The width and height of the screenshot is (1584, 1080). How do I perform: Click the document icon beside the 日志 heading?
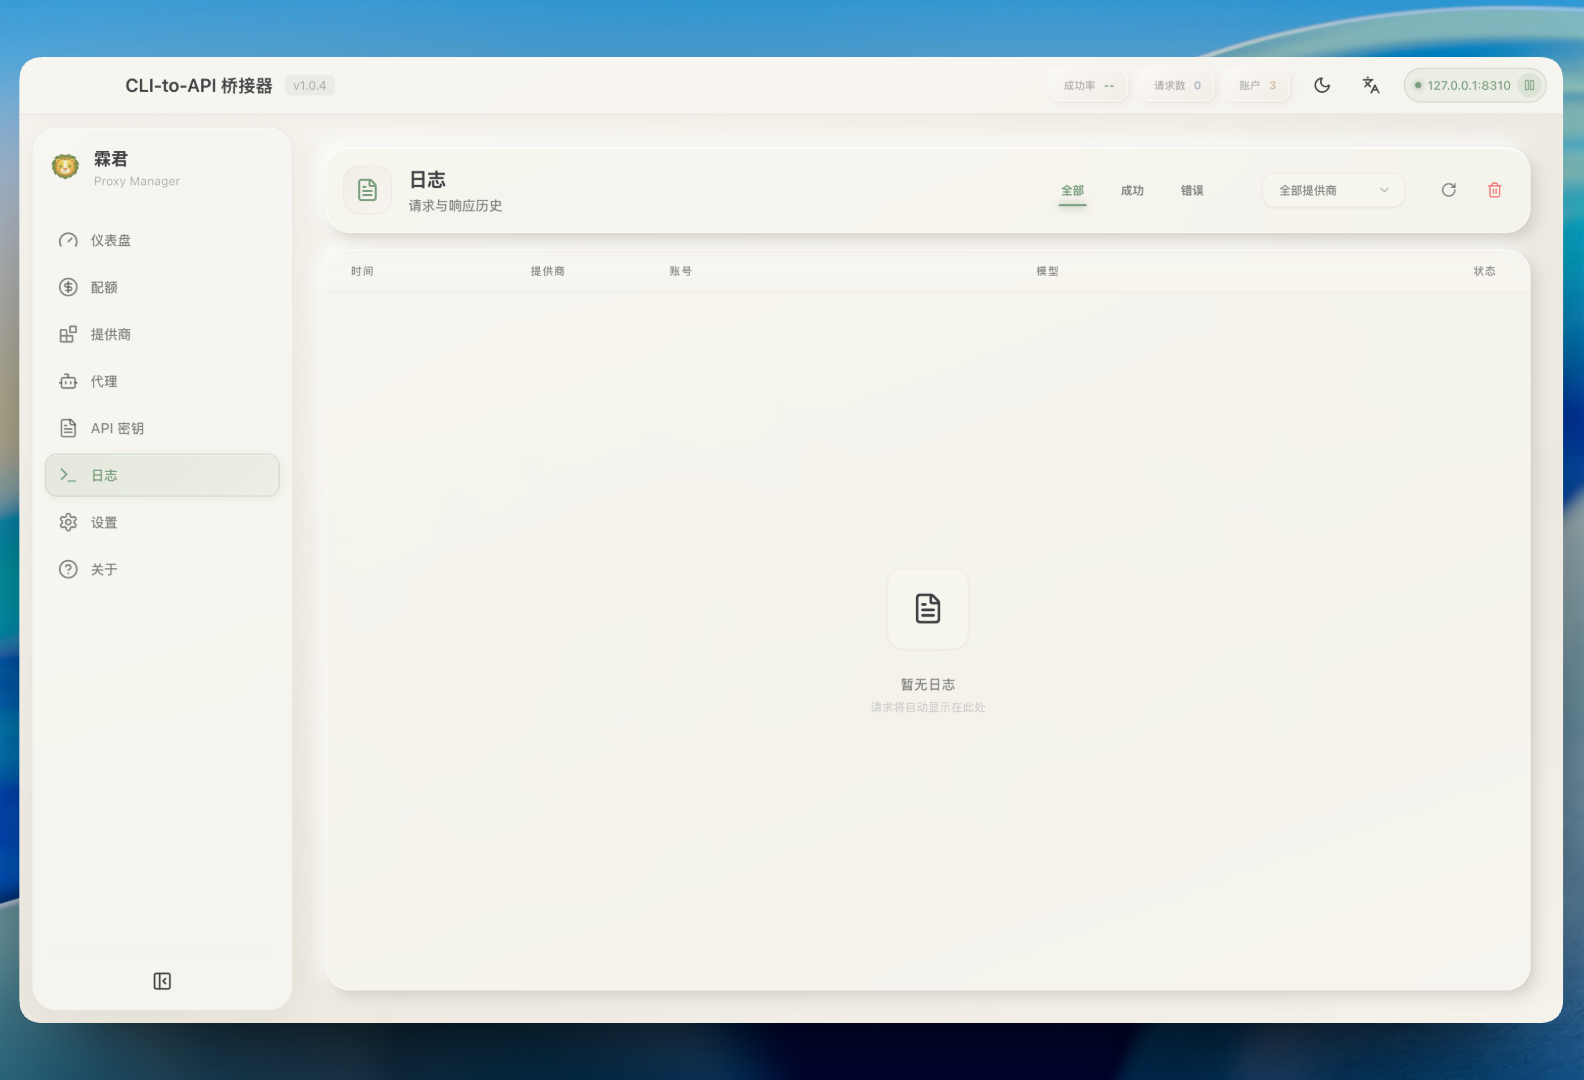367,190
